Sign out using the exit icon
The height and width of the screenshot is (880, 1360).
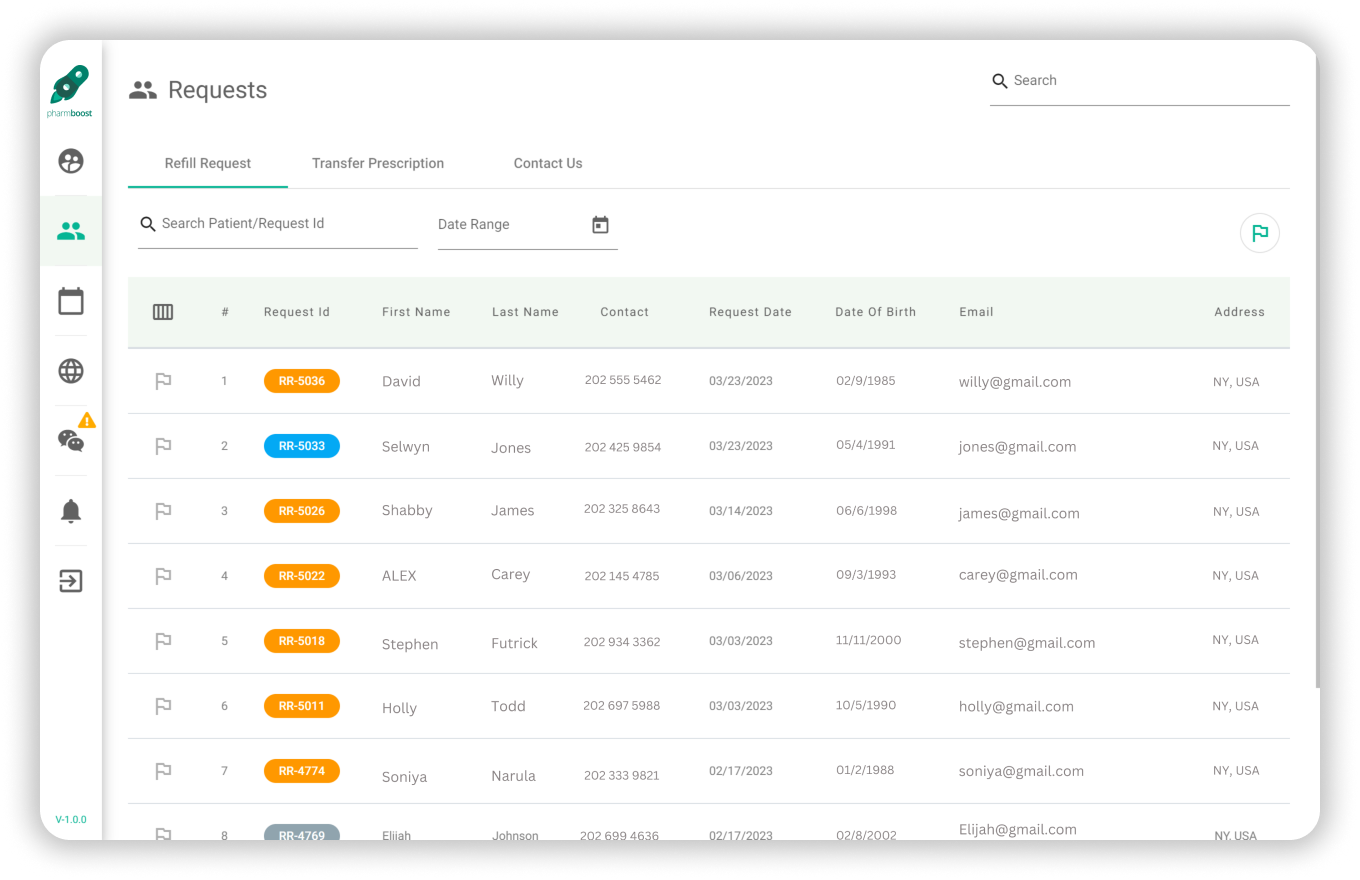70,581
